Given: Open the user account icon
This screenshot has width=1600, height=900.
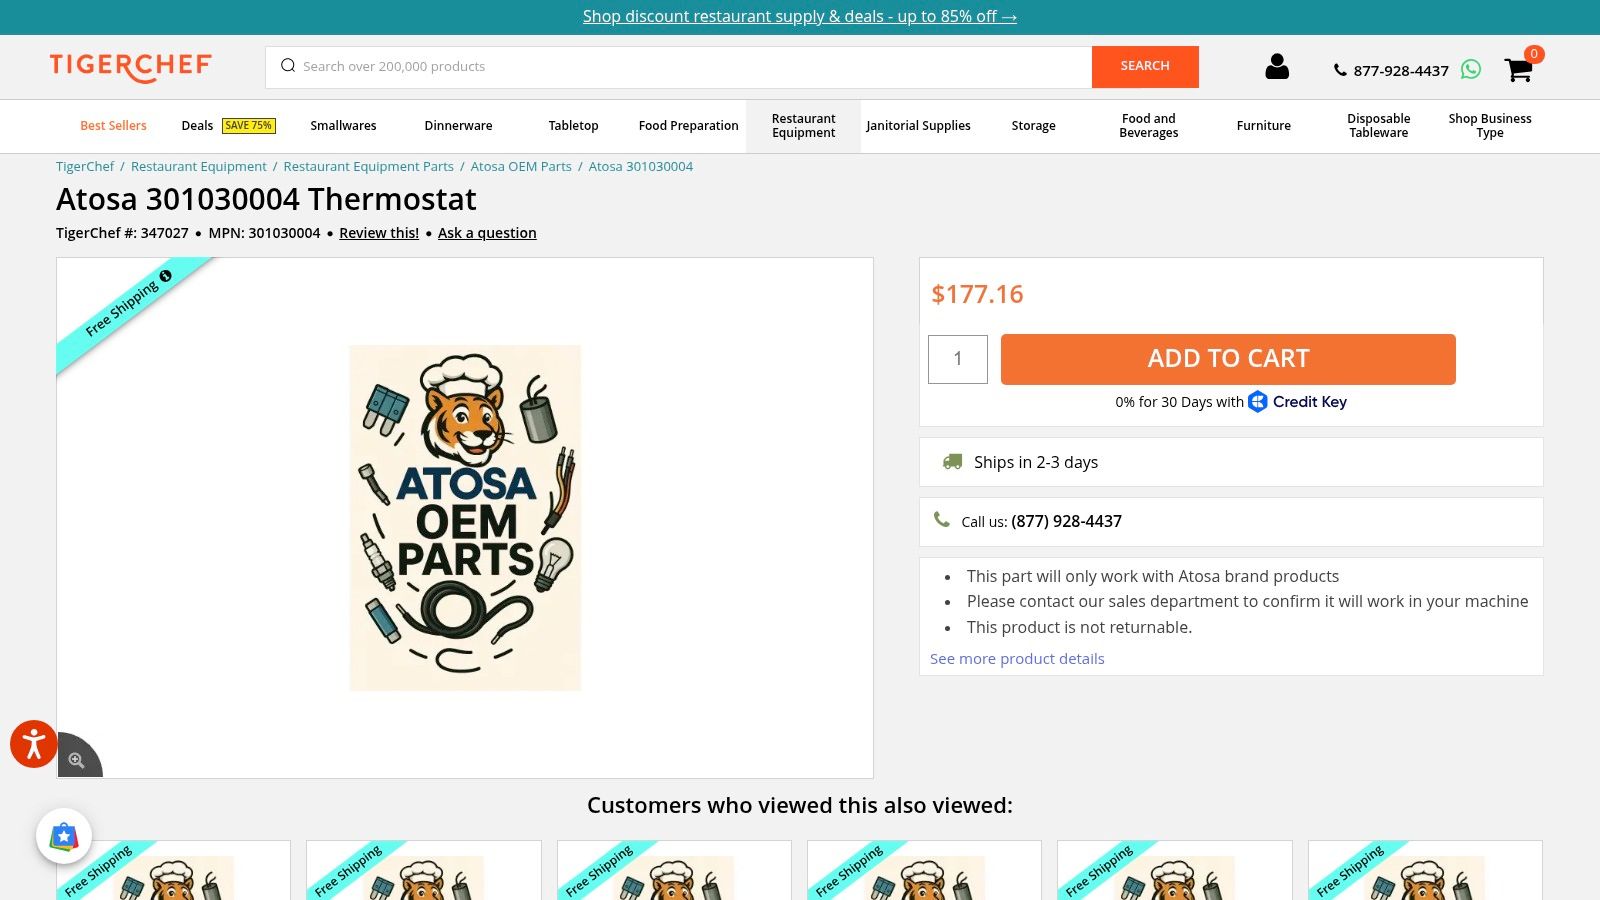Looking at the screenshot, I should click(x=1276, y=67).
